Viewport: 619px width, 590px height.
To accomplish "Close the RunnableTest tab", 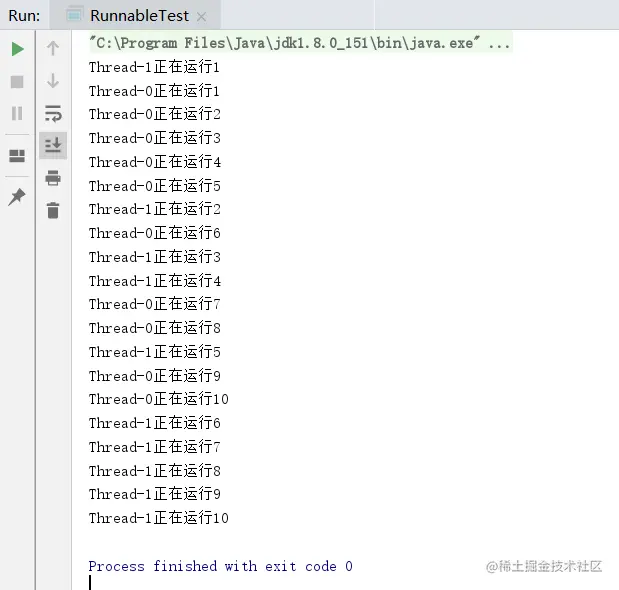I will (x=202, y=17).
